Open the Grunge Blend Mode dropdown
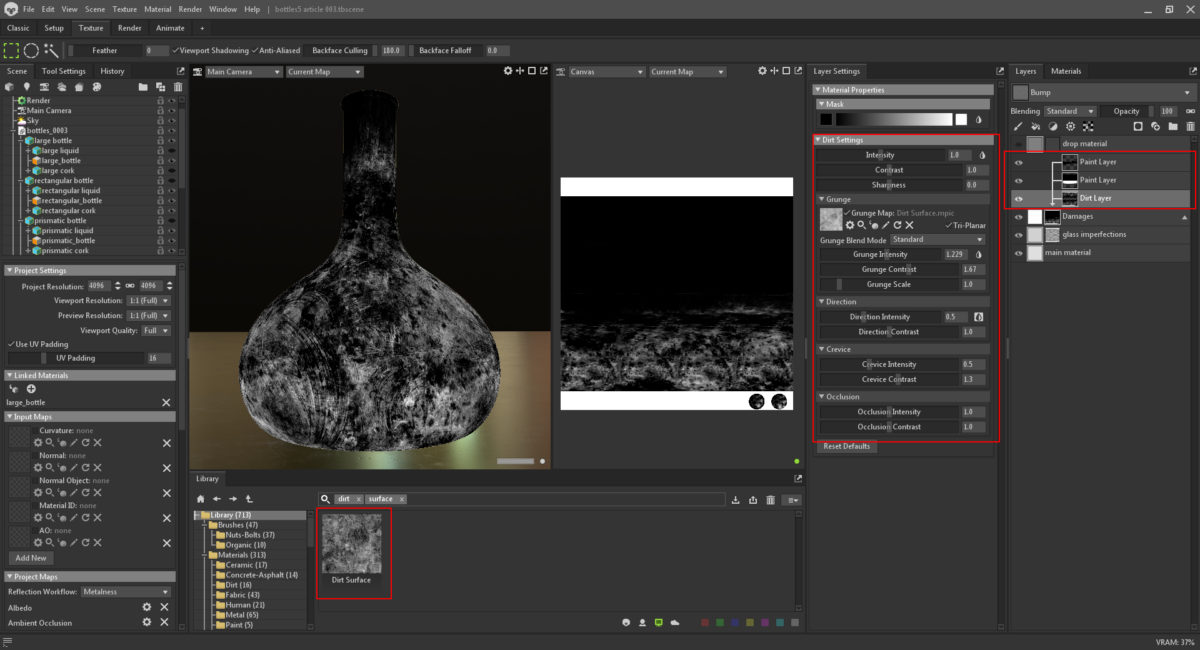Image resolution: width=1200 pixels, height=650 pixels. [x=937, y=239]
